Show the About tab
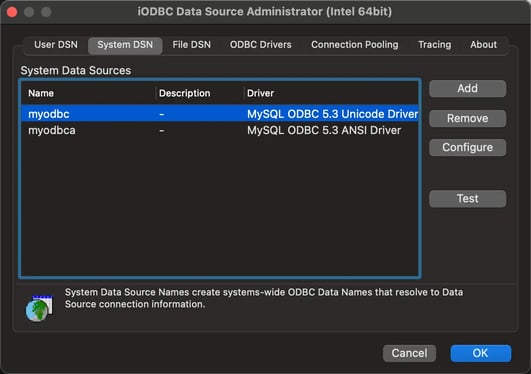531x374 pixels. click(x=483, y=45)
